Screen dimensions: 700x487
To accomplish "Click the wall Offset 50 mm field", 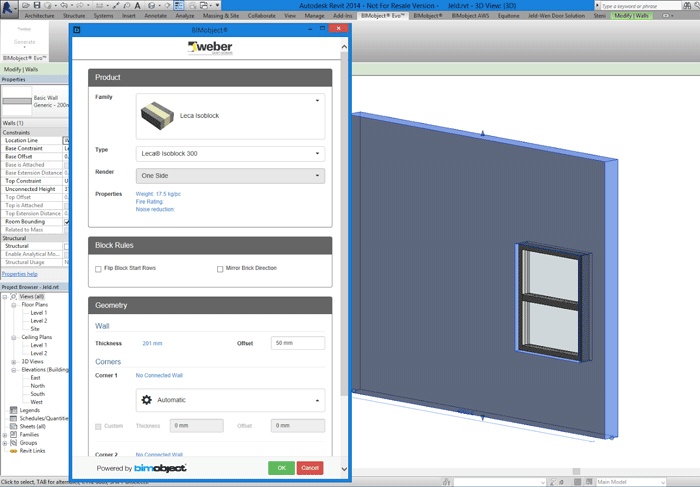I will (x=297, y=343).
